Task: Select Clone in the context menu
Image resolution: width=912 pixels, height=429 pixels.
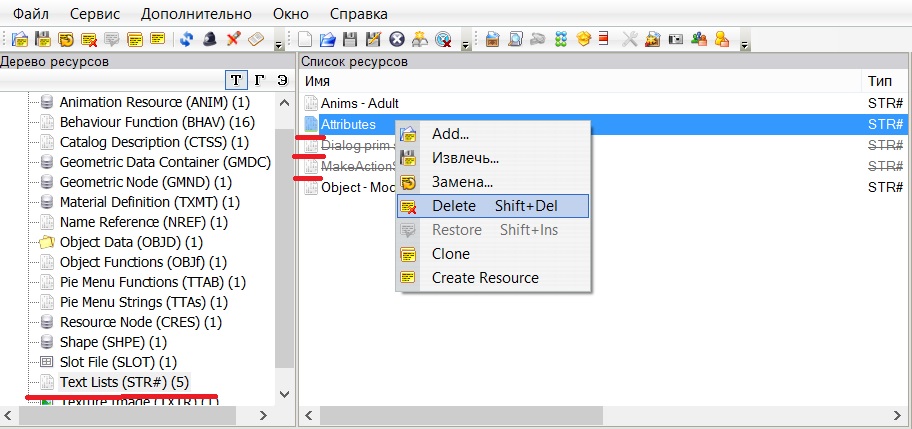Action: coord(450,254)
